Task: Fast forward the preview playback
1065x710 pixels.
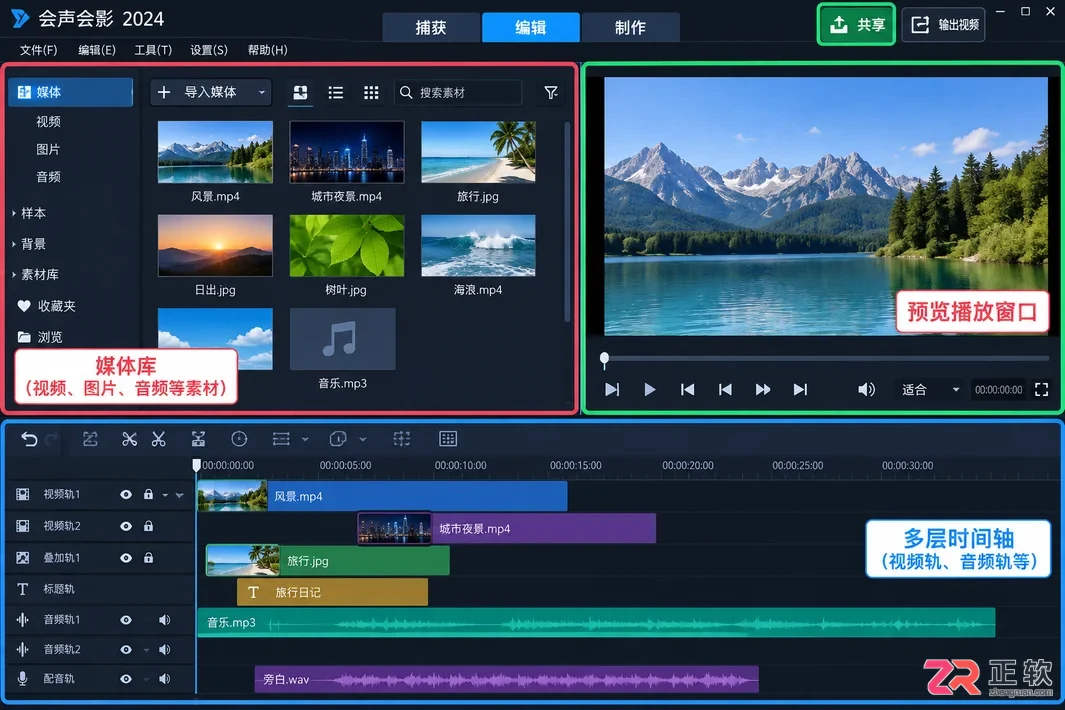Action: pos(763,389)
